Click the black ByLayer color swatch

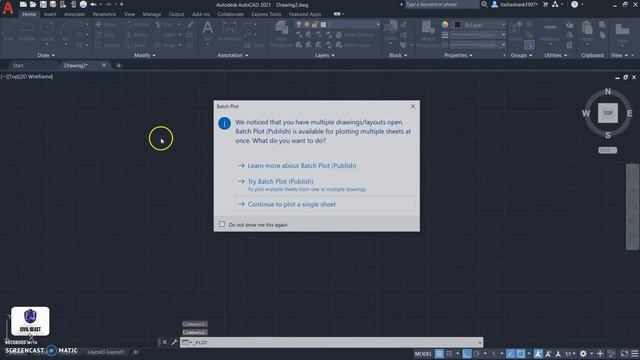pyautogui.click(x=458, y=24)
